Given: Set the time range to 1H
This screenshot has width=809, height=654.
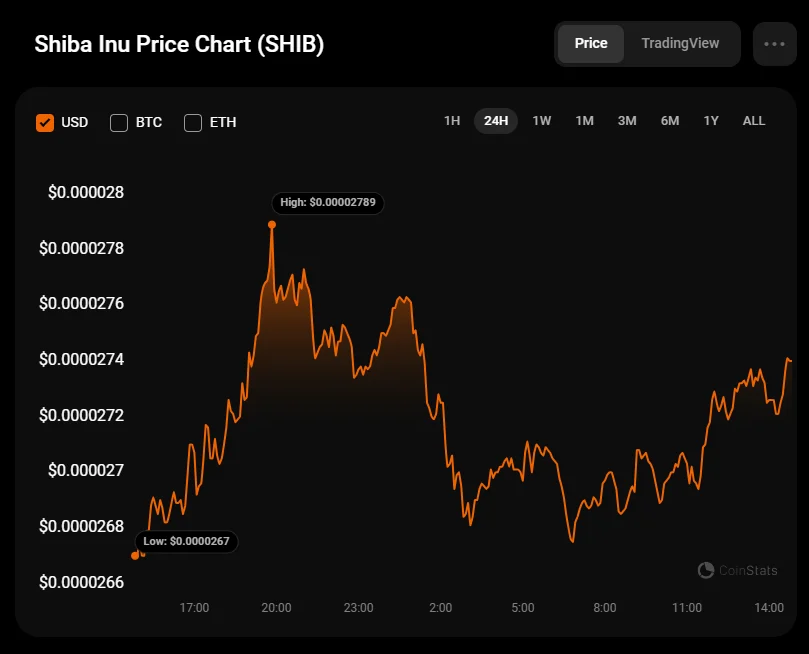Looking at the screenshot, I should 452,121.
